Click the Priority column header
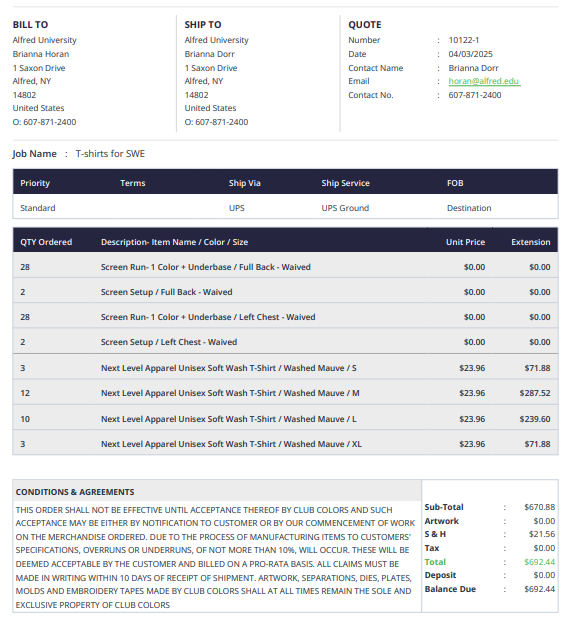Screen dimensions: 569x623 pyautogui.click(x=35, y=183)
